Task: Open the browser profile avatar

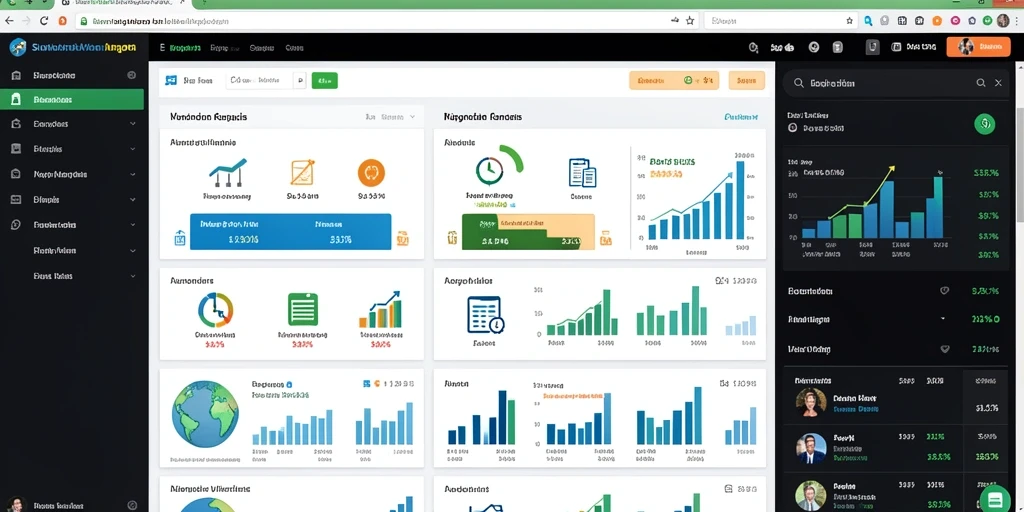Action: [x=1002, y=21]
